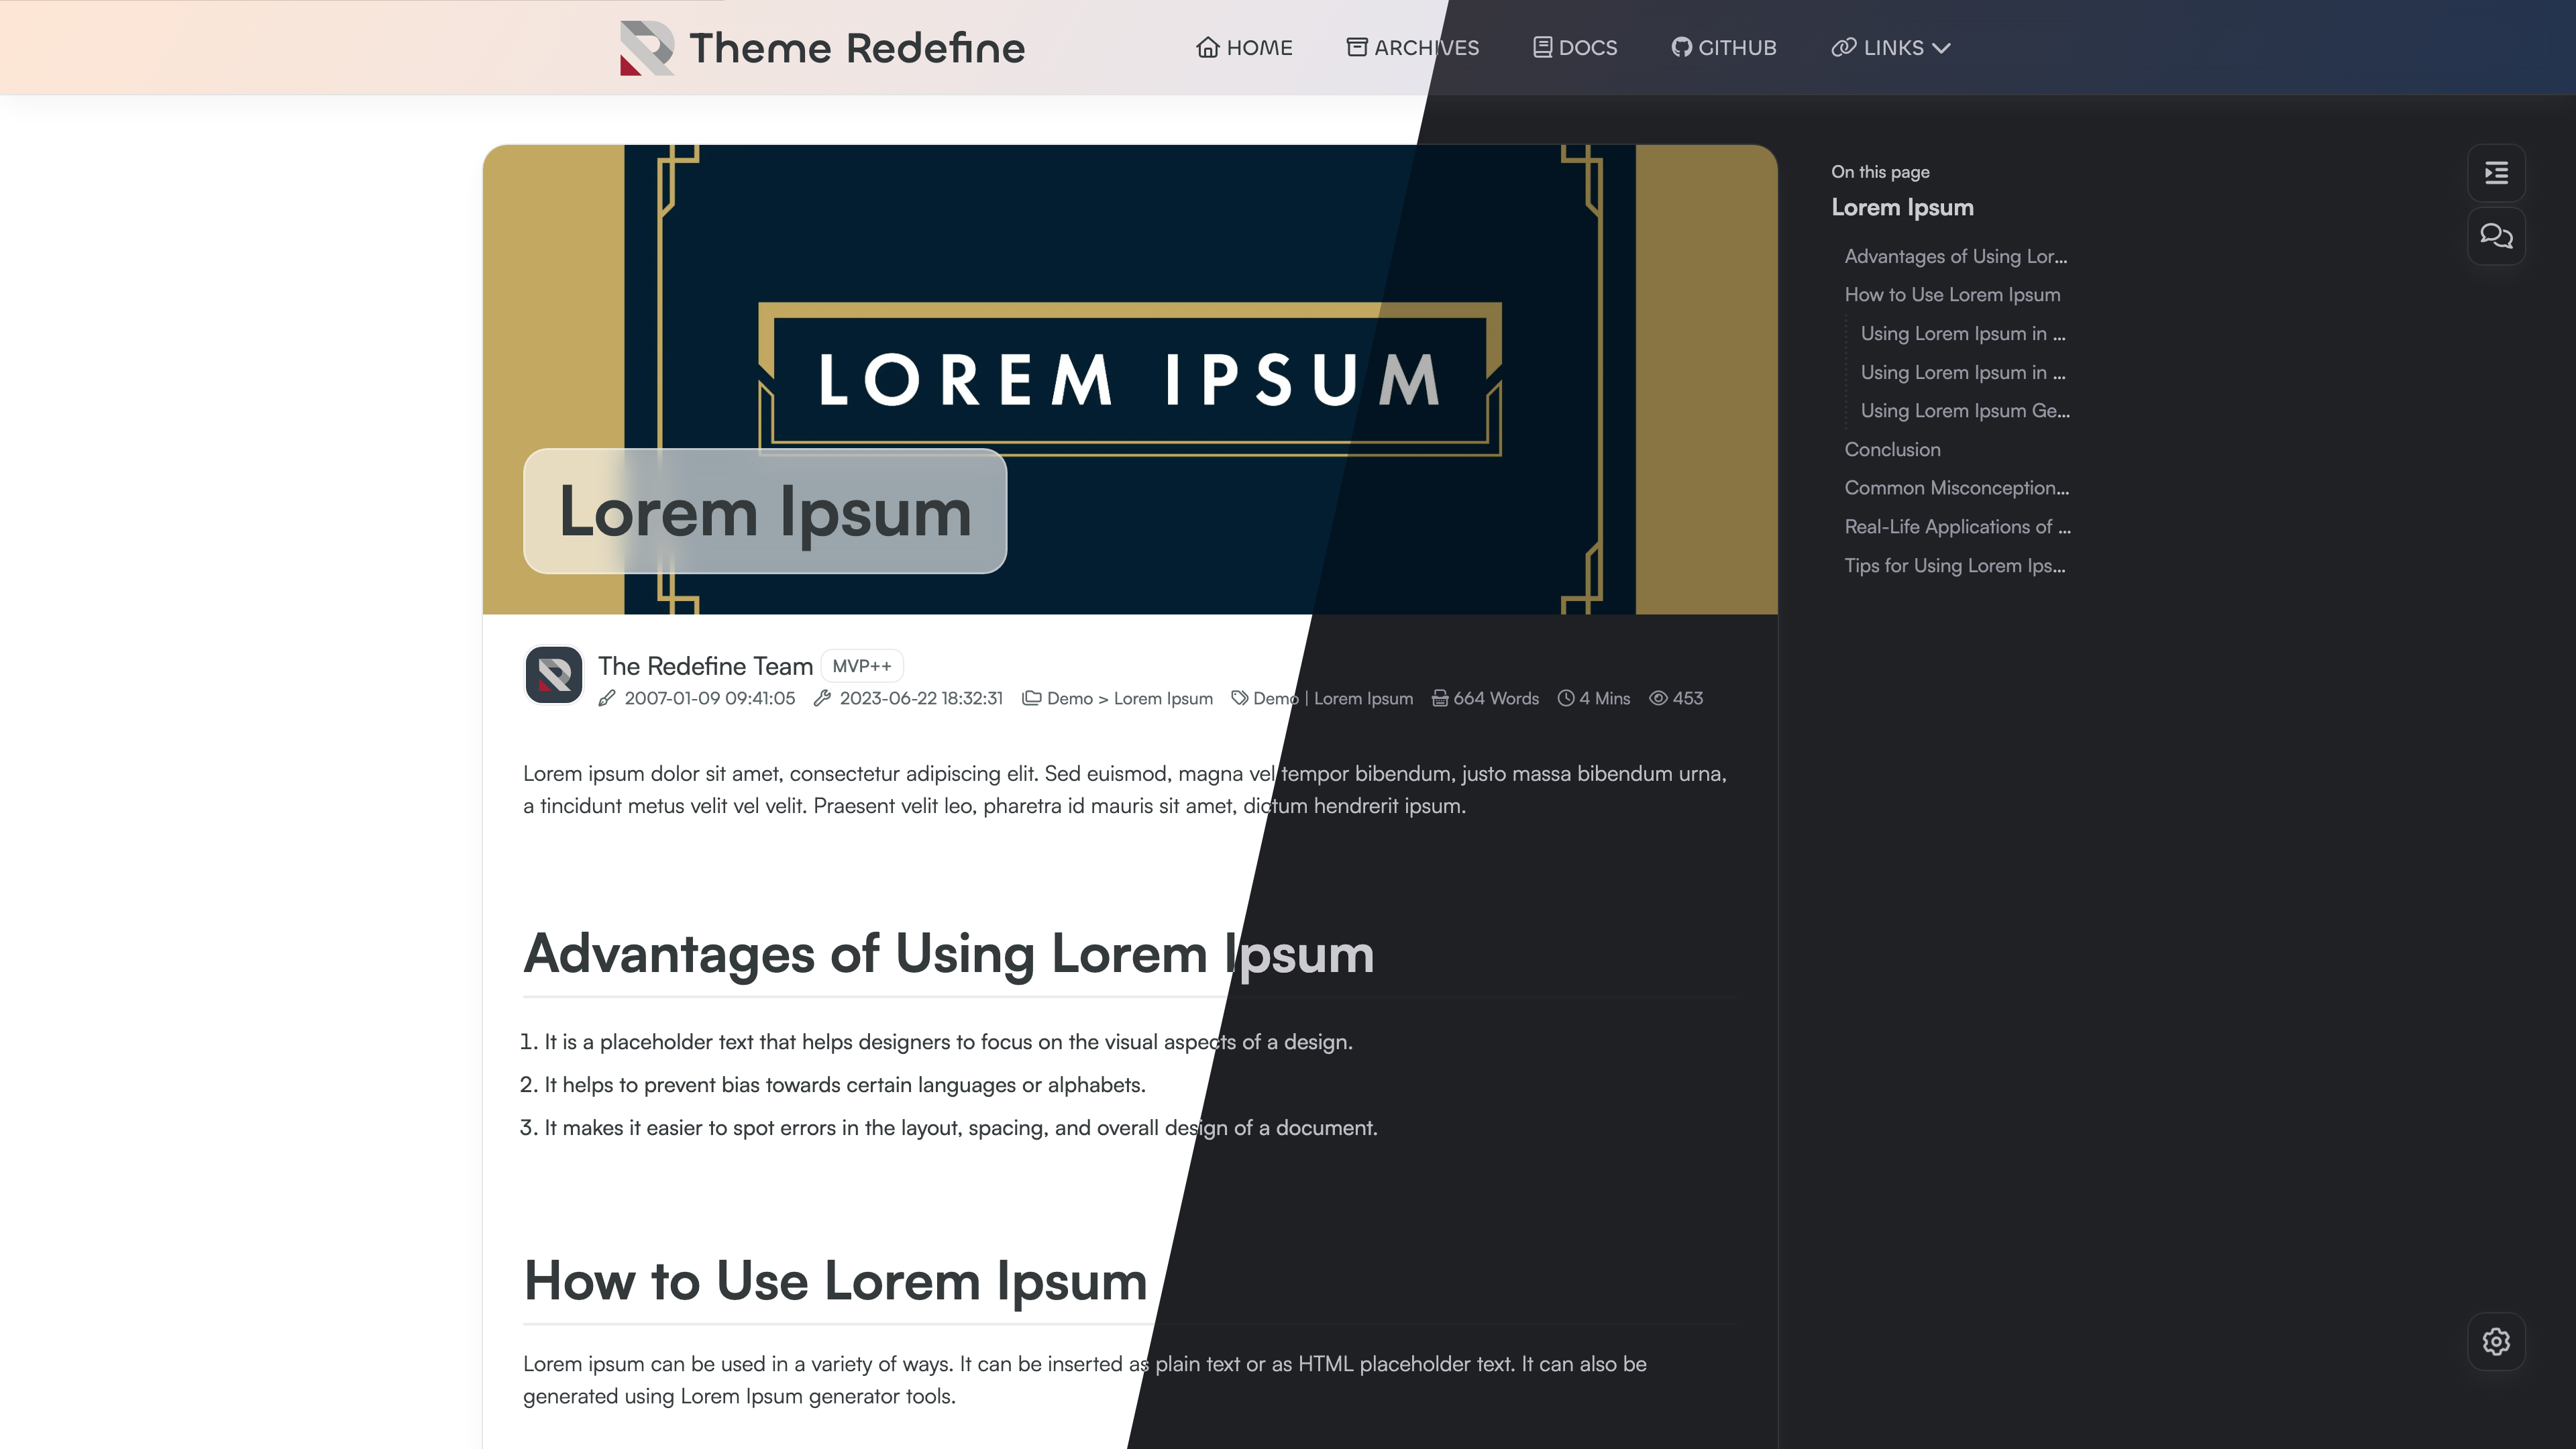Click the Theme Redefine logo icon

click(646, 48)
